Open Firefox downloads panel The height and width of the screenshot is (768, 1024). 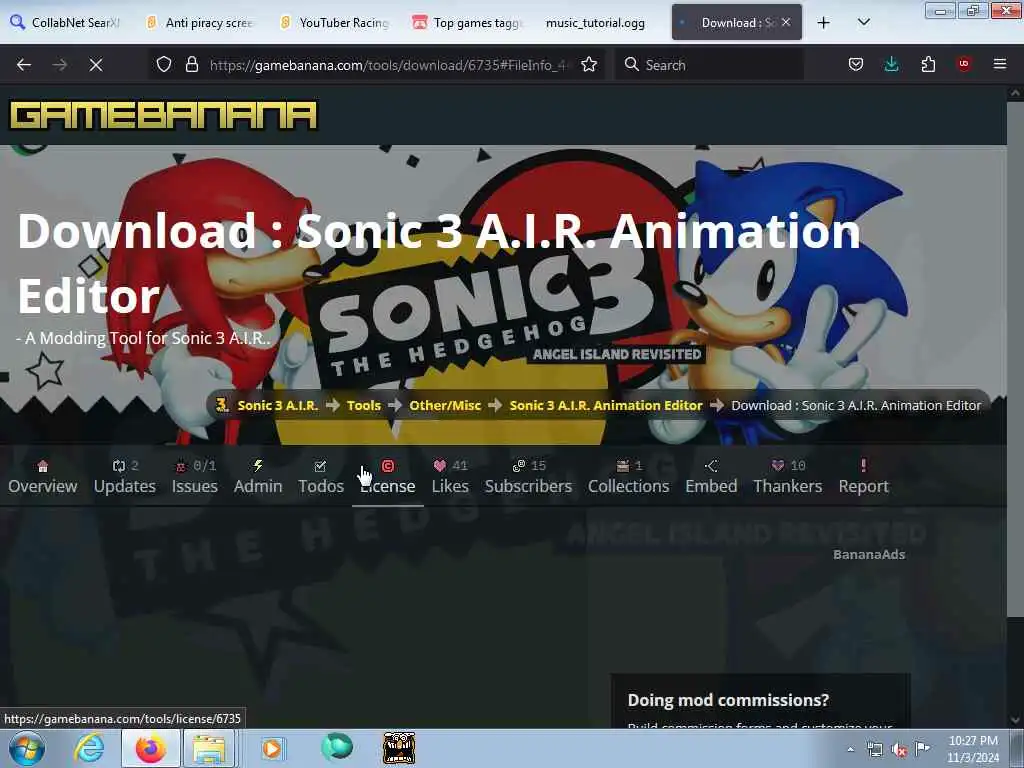pyautogui.click(x=891, y=65)
